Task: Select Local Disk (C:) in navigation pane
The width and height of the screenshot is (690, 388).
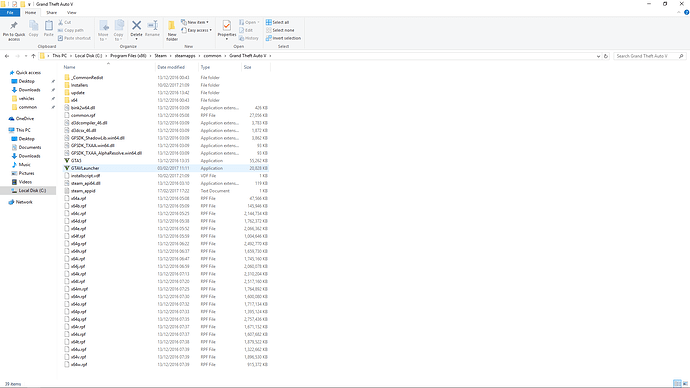Action: (x=32, y=190)
